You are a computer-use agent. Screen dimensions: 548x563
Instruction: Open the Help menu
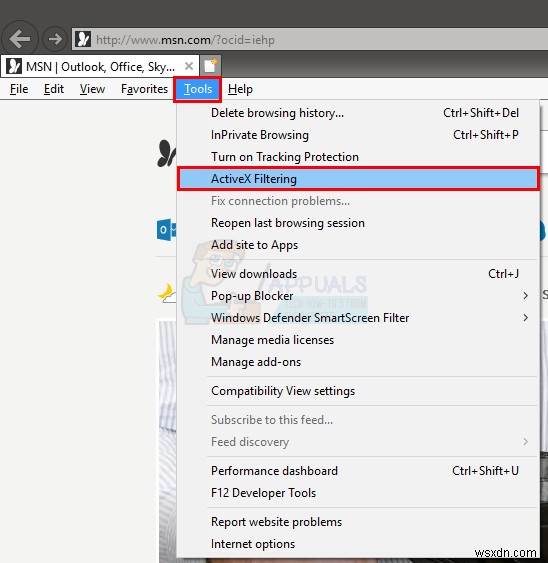[240, 89]
